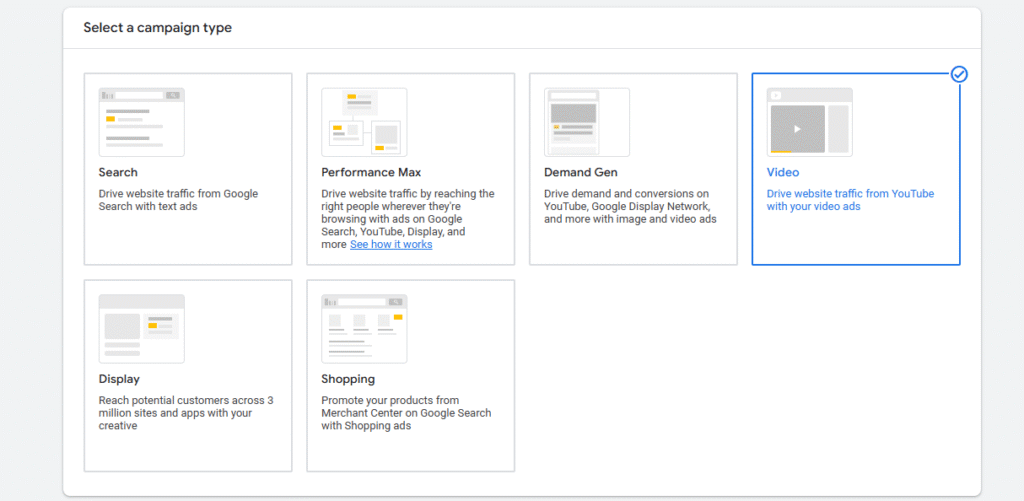
Task: Click the blue checkmark on Video card
Action: pos(959,74)
